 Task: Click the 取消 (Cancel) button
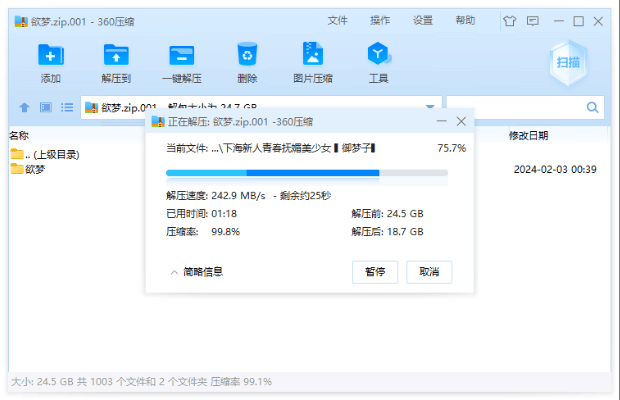429,272
